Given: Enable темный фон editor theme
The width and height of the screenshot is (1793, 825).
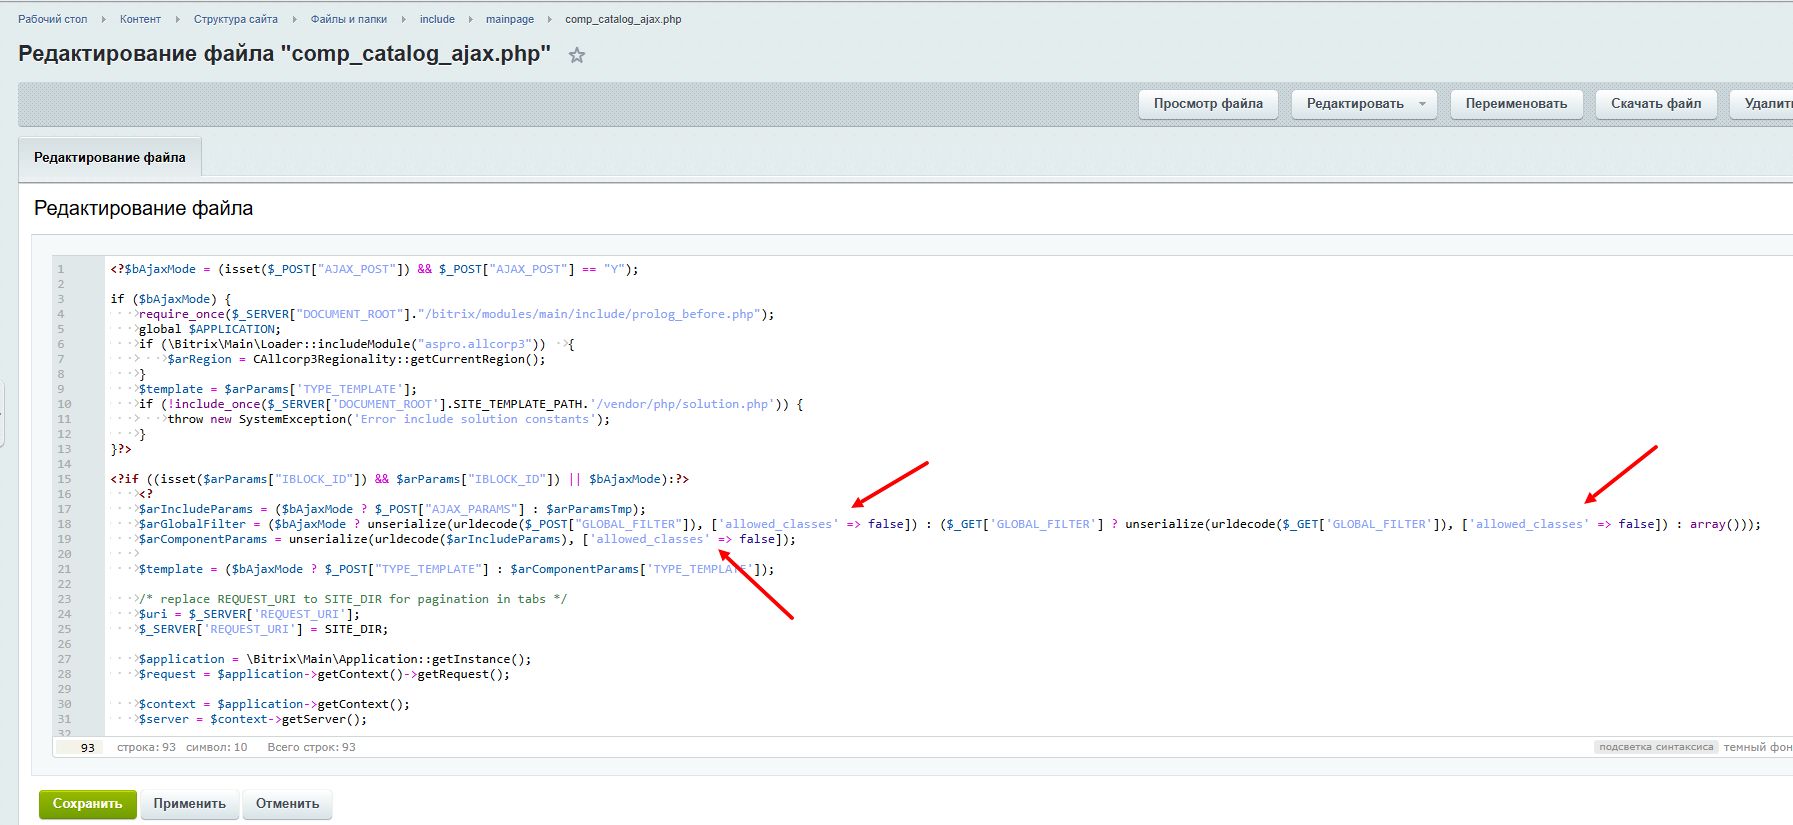Looking at the screenshot, I should click(1757, 747).
